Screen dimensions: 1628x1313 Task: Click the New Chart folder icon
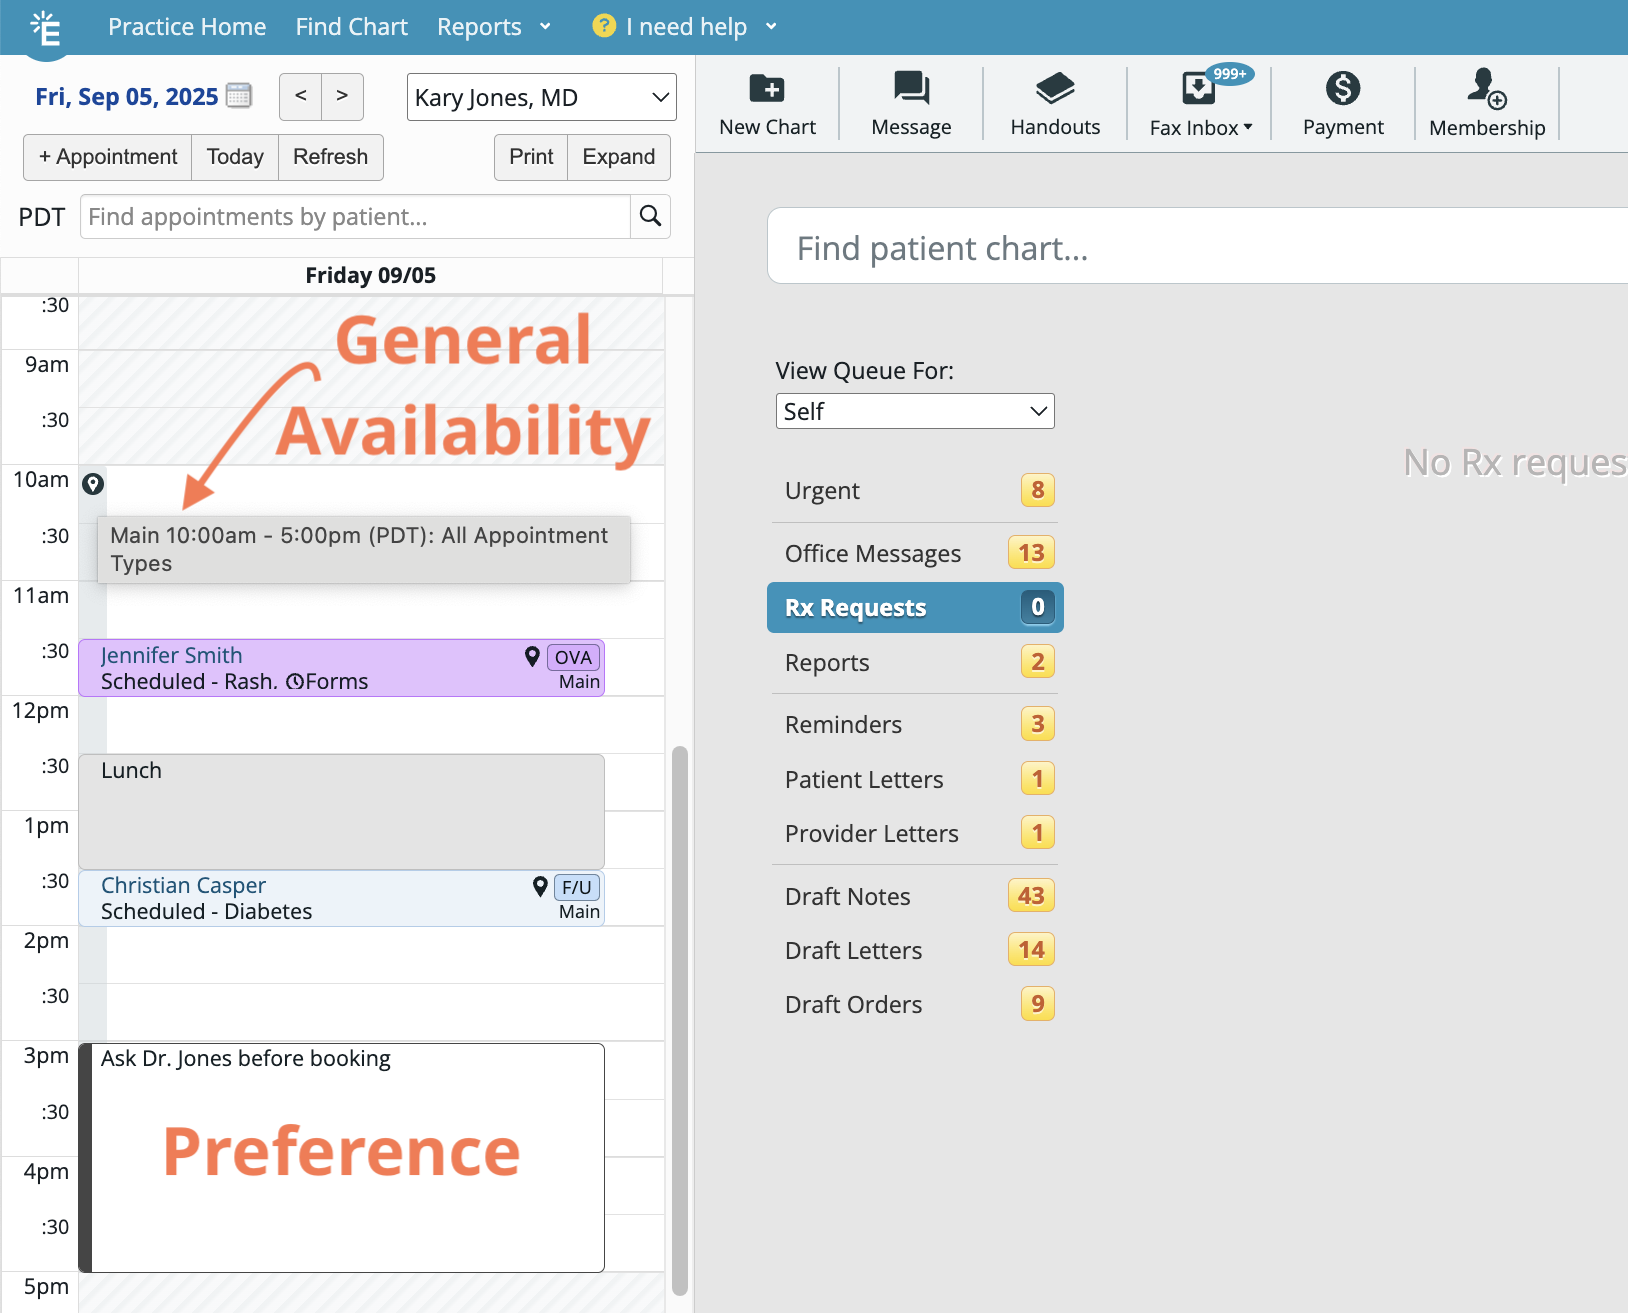click(767, 89)
